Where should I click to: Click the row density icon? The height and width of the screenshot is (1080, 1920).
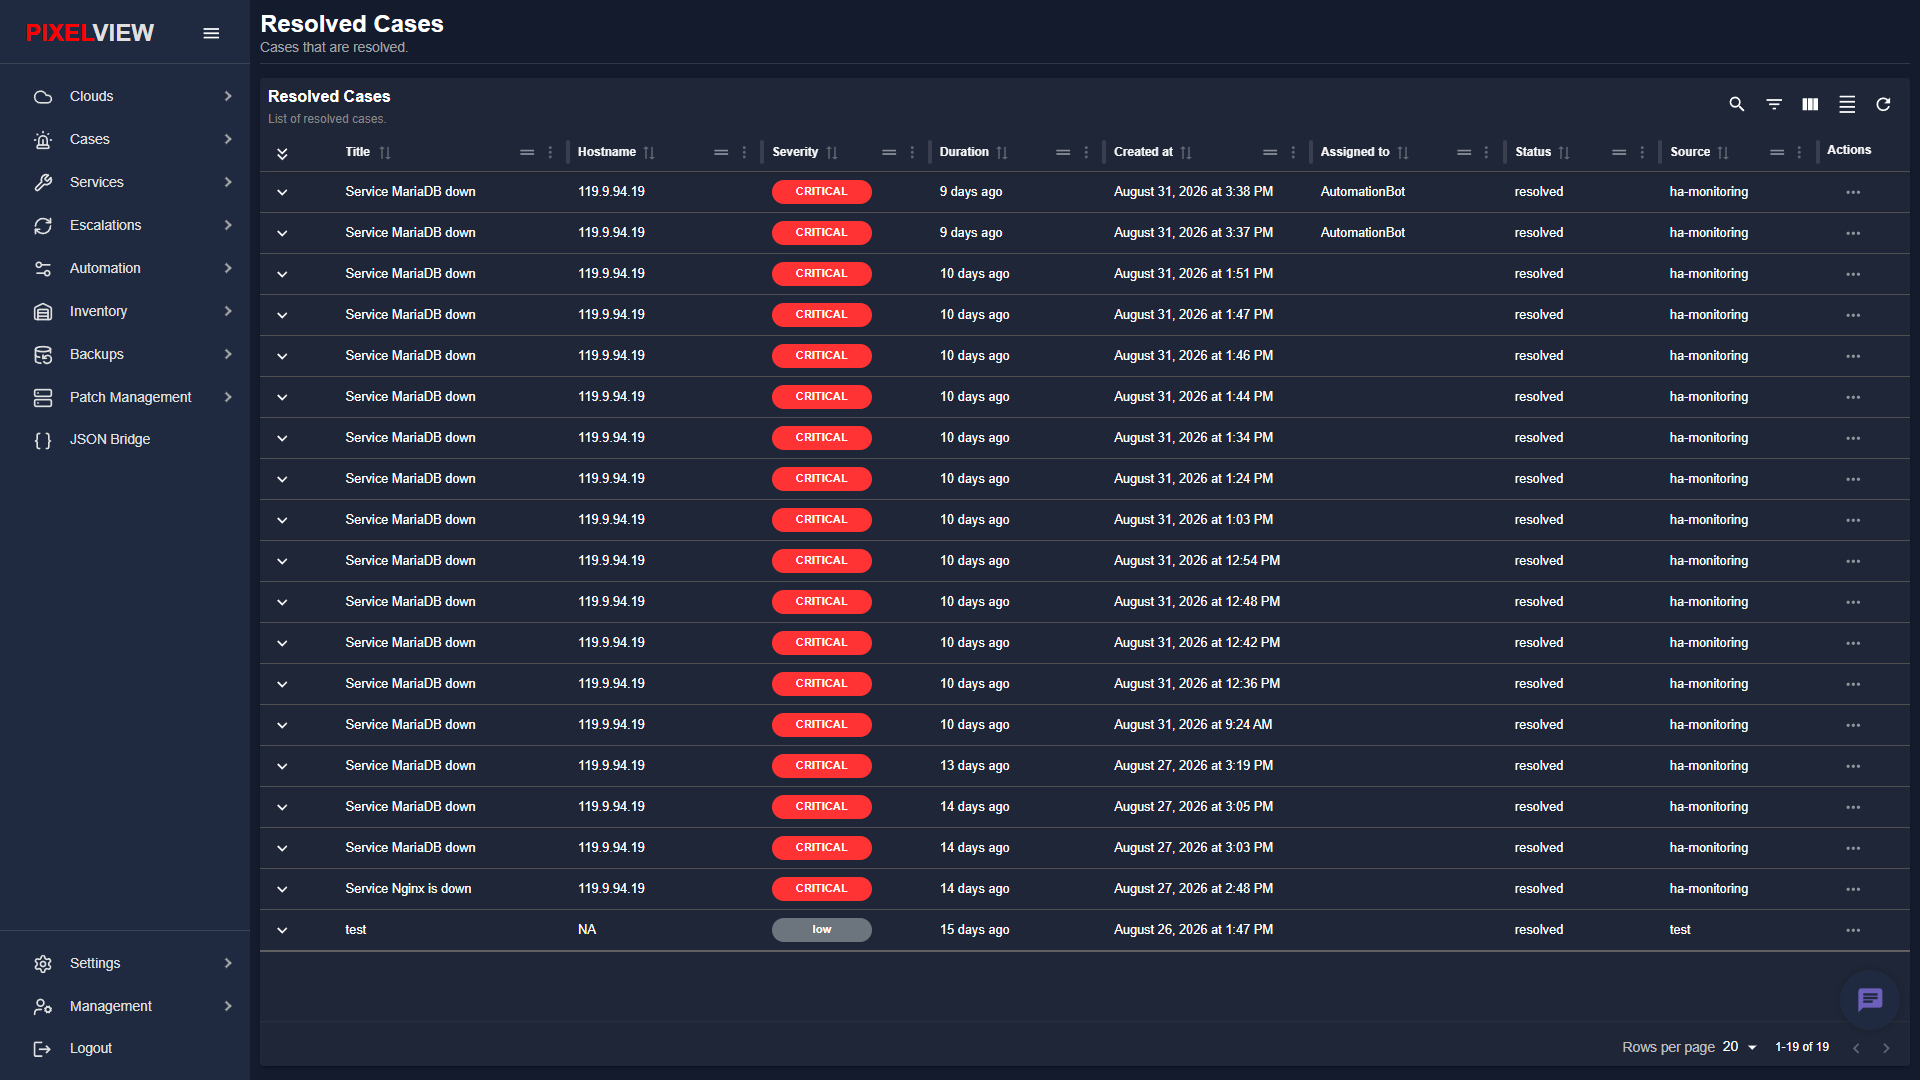point(1847,104)
